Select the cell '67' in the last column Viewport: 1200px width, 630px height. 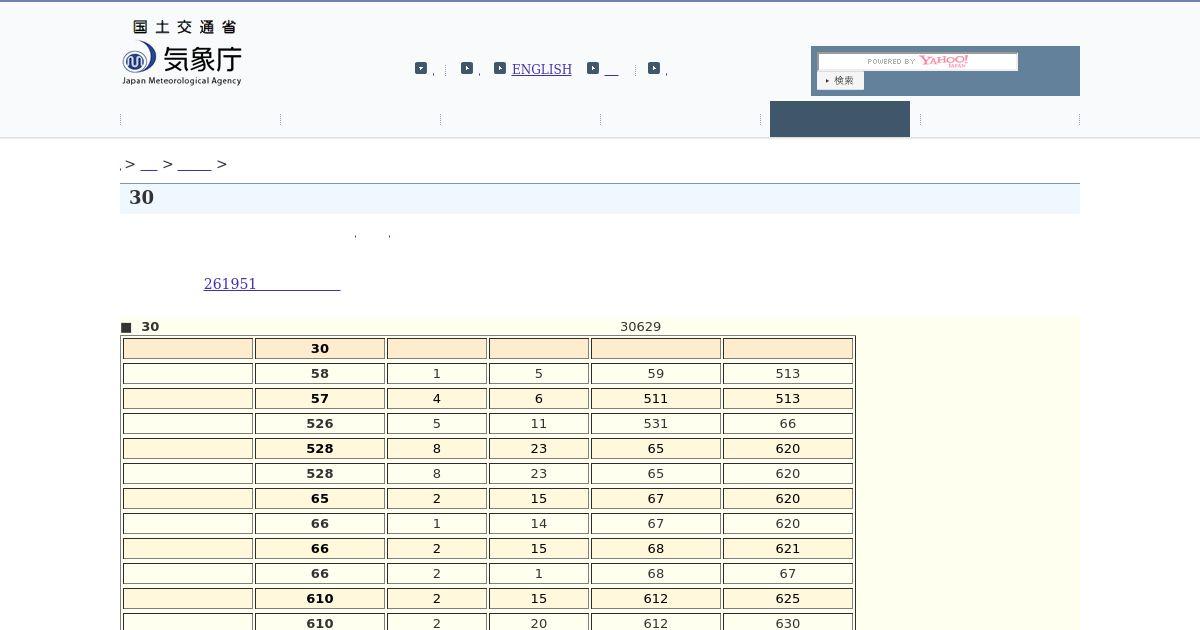pyautogui.click(x=788, y=573)
